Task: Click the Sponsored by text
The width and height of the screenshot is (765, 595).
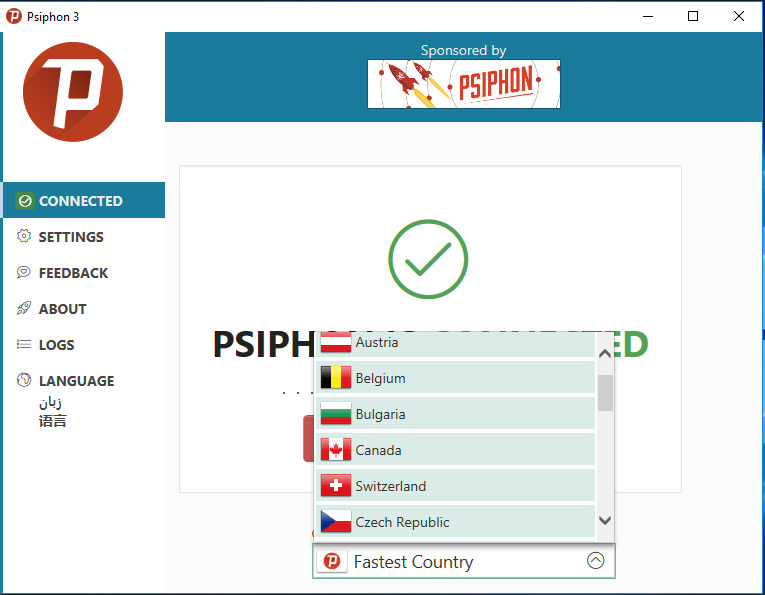Action: [463, 50]
